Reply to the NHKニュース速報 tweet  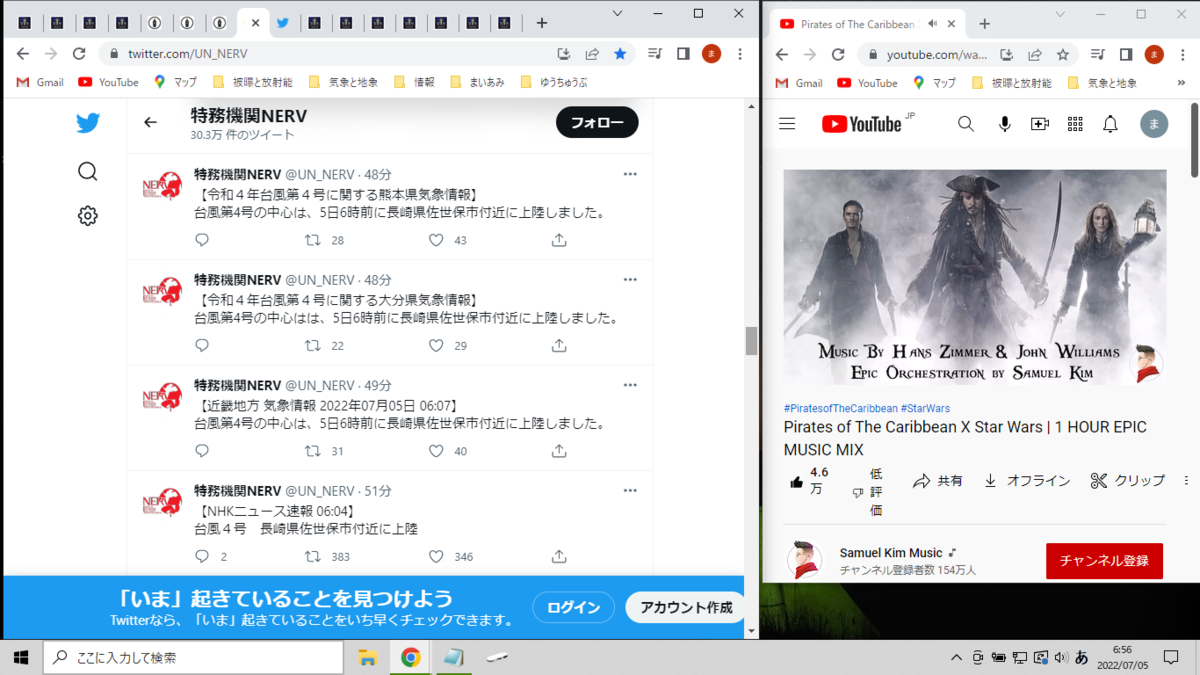click(x=202, y=556)
